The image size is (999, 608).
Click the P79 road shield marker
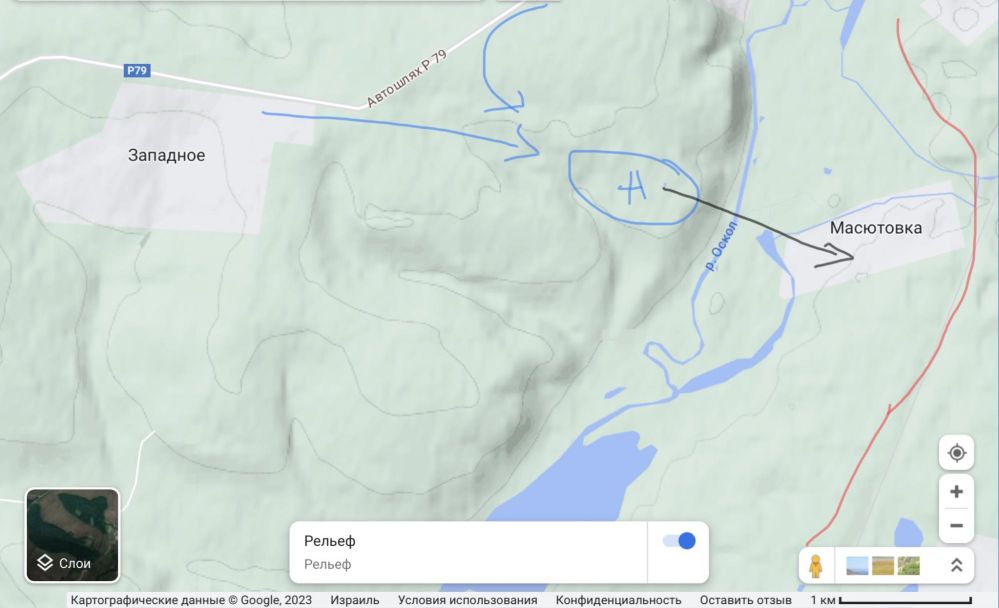pyautogui.click(x=137, y=70)
